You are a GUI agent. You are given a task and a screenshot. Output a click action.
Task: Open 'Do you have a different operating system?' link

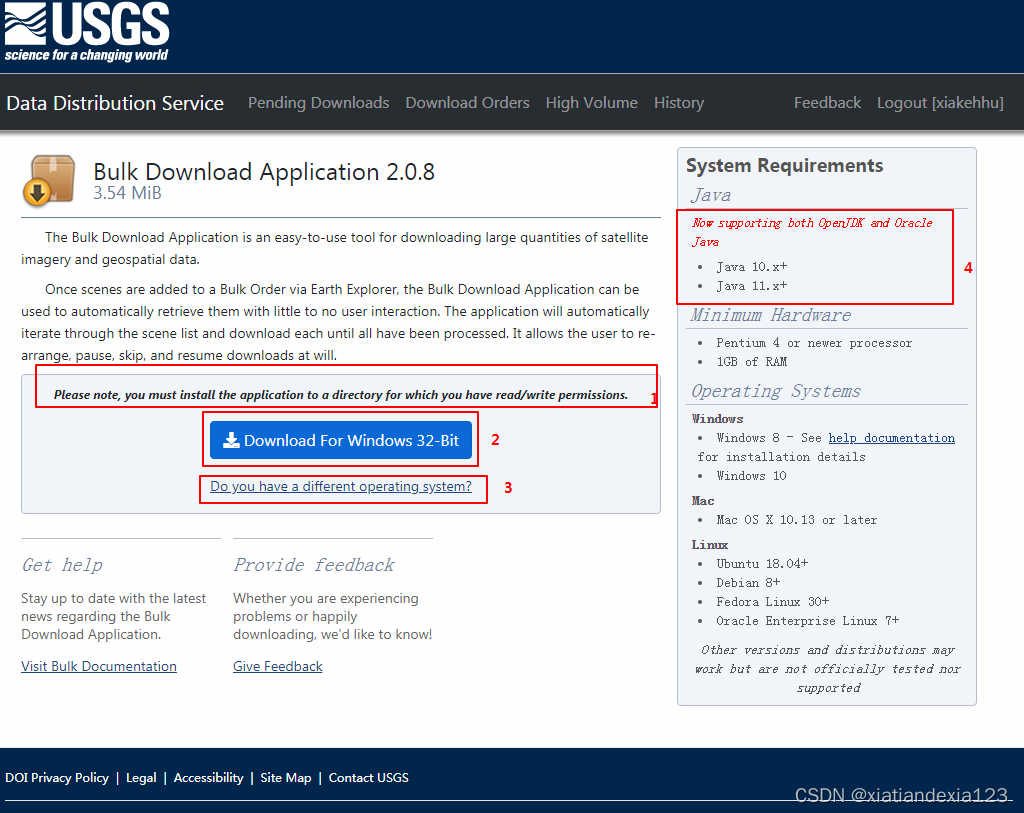pos(341,486)
